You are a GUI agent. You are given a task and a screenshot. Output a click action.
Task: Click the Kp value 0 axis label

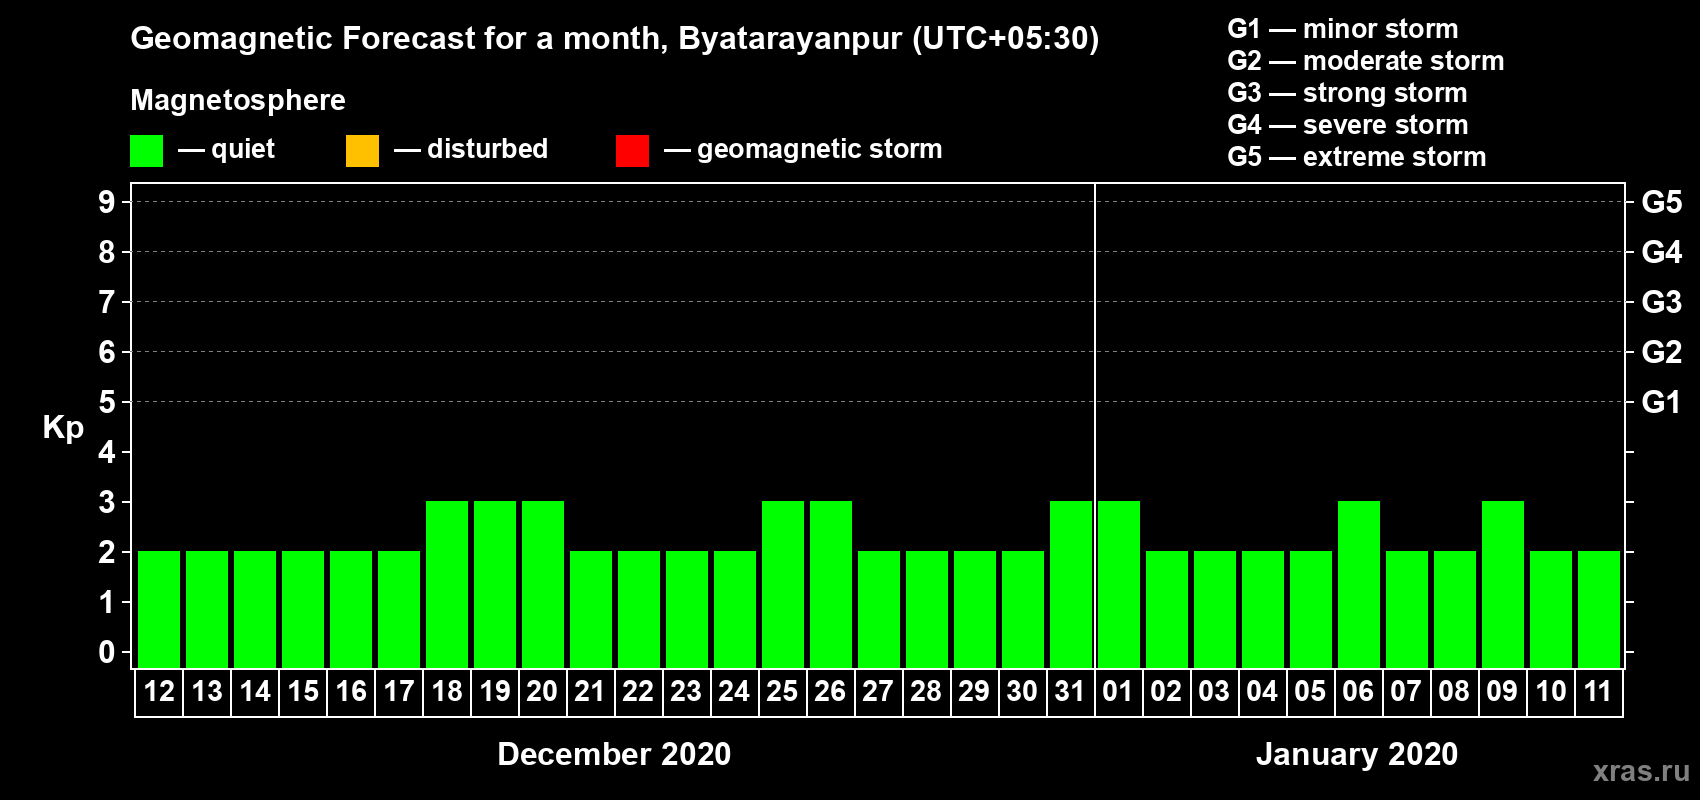[x=107, y=652]
